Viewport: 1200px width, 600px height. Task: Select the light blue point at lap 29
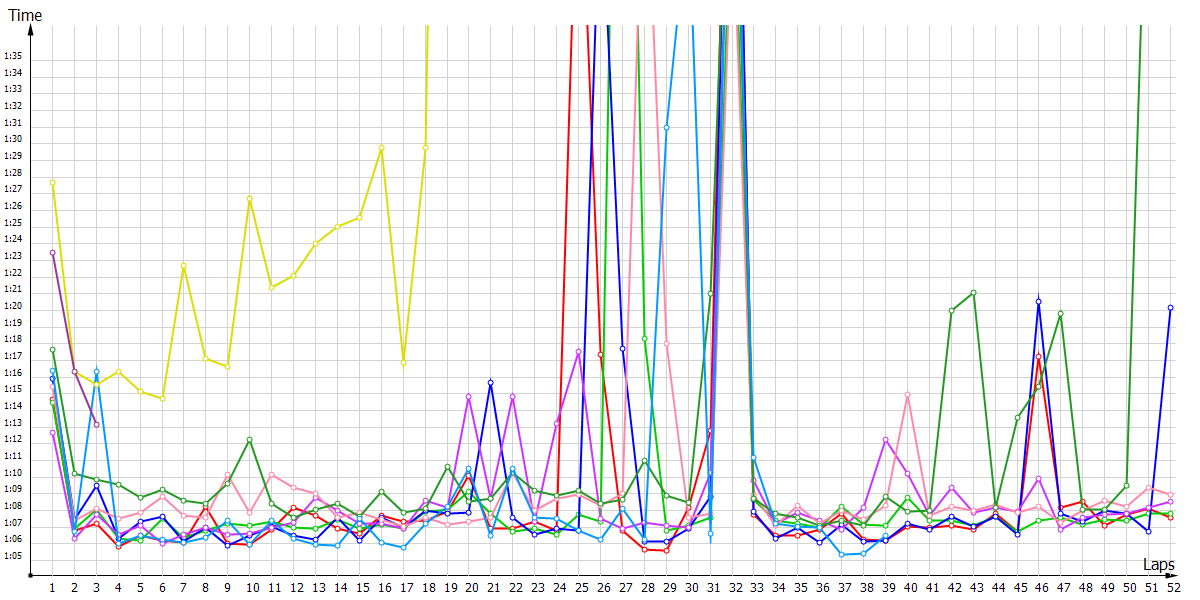coord(666,128)
